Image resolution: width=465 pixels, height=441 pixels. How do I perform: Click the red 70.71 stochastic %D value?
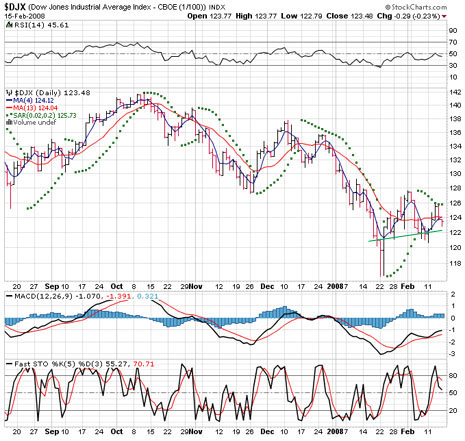click(144, 364)
